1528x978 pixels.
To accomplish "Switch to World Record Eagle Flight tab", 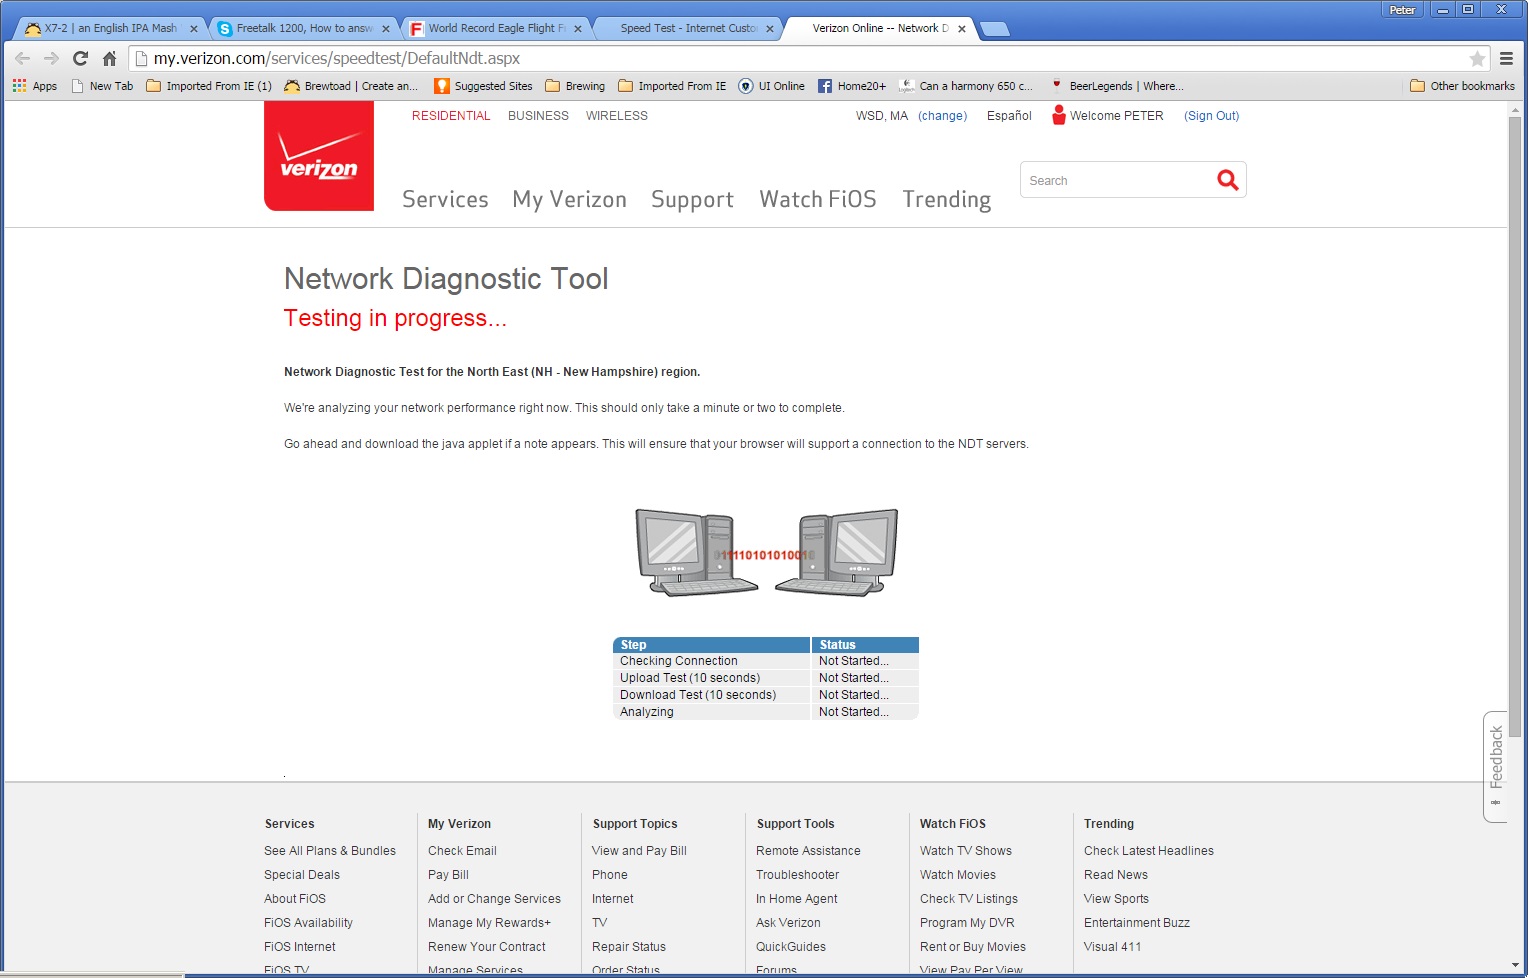I will 496,28.
